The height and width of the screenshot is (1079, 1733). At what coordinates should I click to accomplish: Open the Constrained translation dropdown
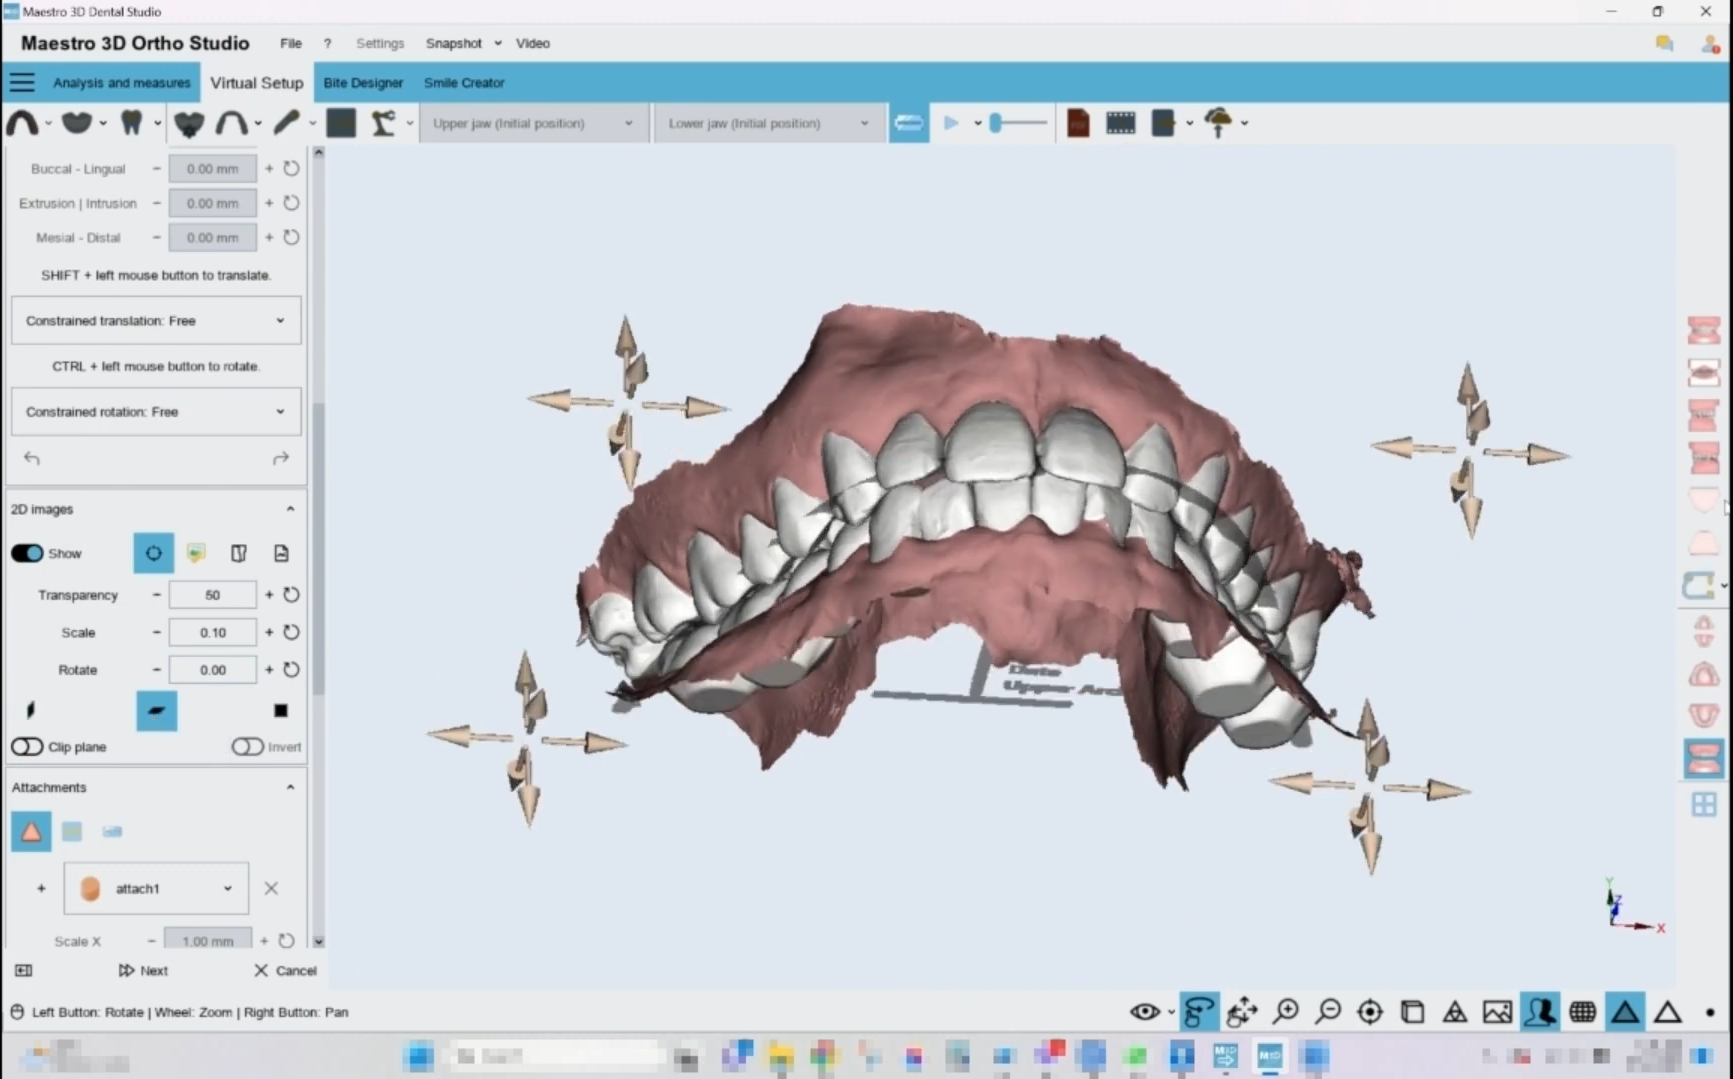click(155, 321)
